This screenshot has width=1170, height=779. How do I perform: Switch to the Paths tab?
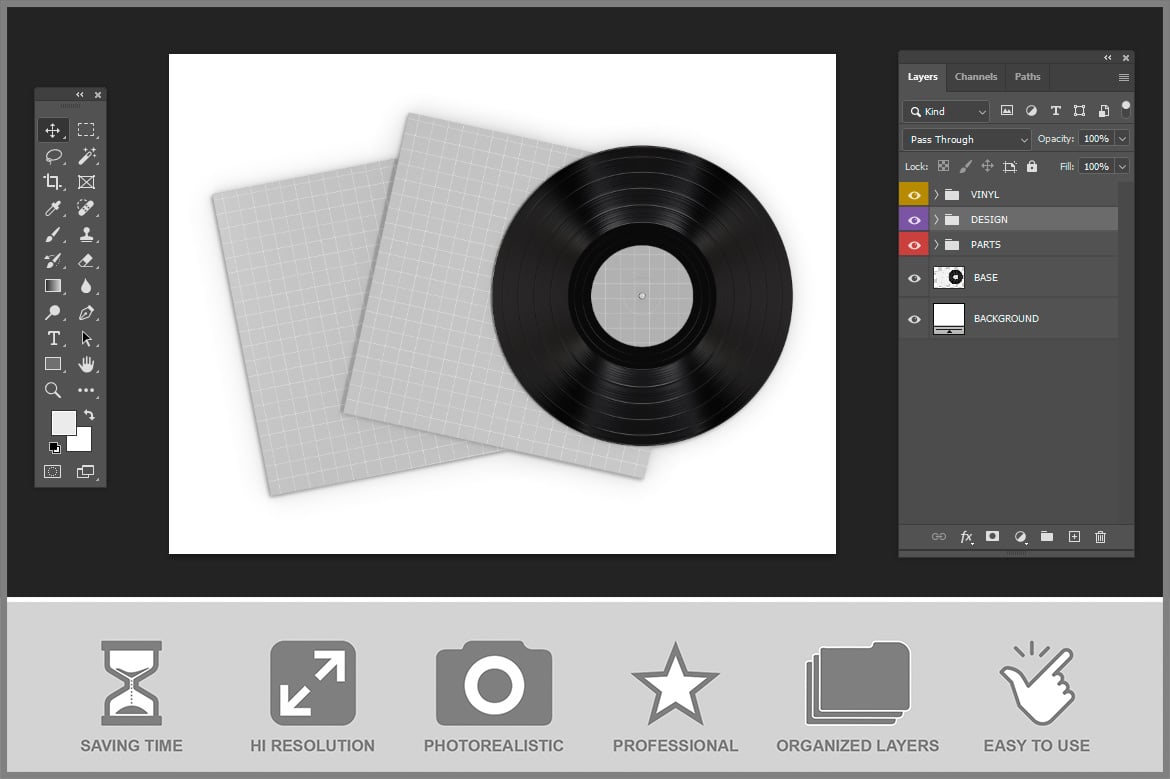click(1027, 77)
